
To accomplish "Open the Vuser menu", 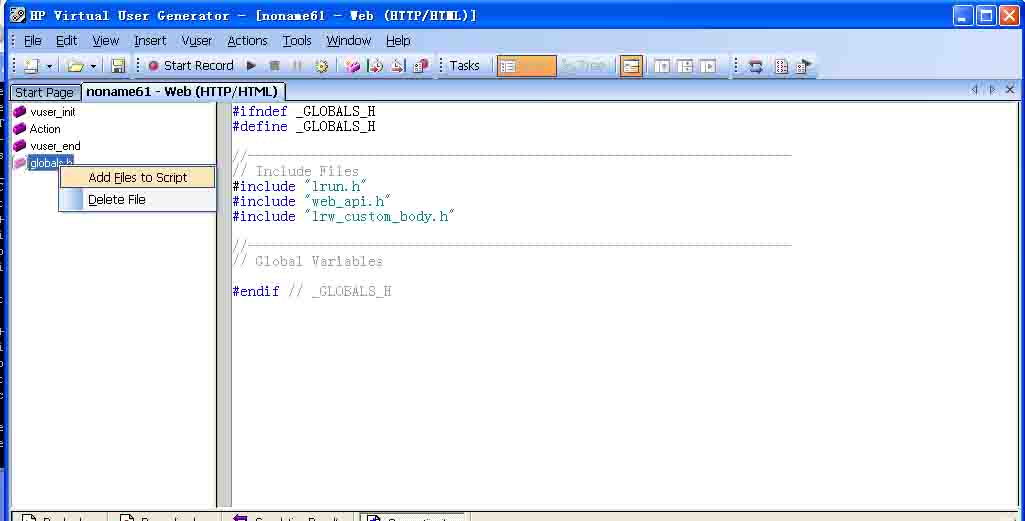I will click(197, 41).
